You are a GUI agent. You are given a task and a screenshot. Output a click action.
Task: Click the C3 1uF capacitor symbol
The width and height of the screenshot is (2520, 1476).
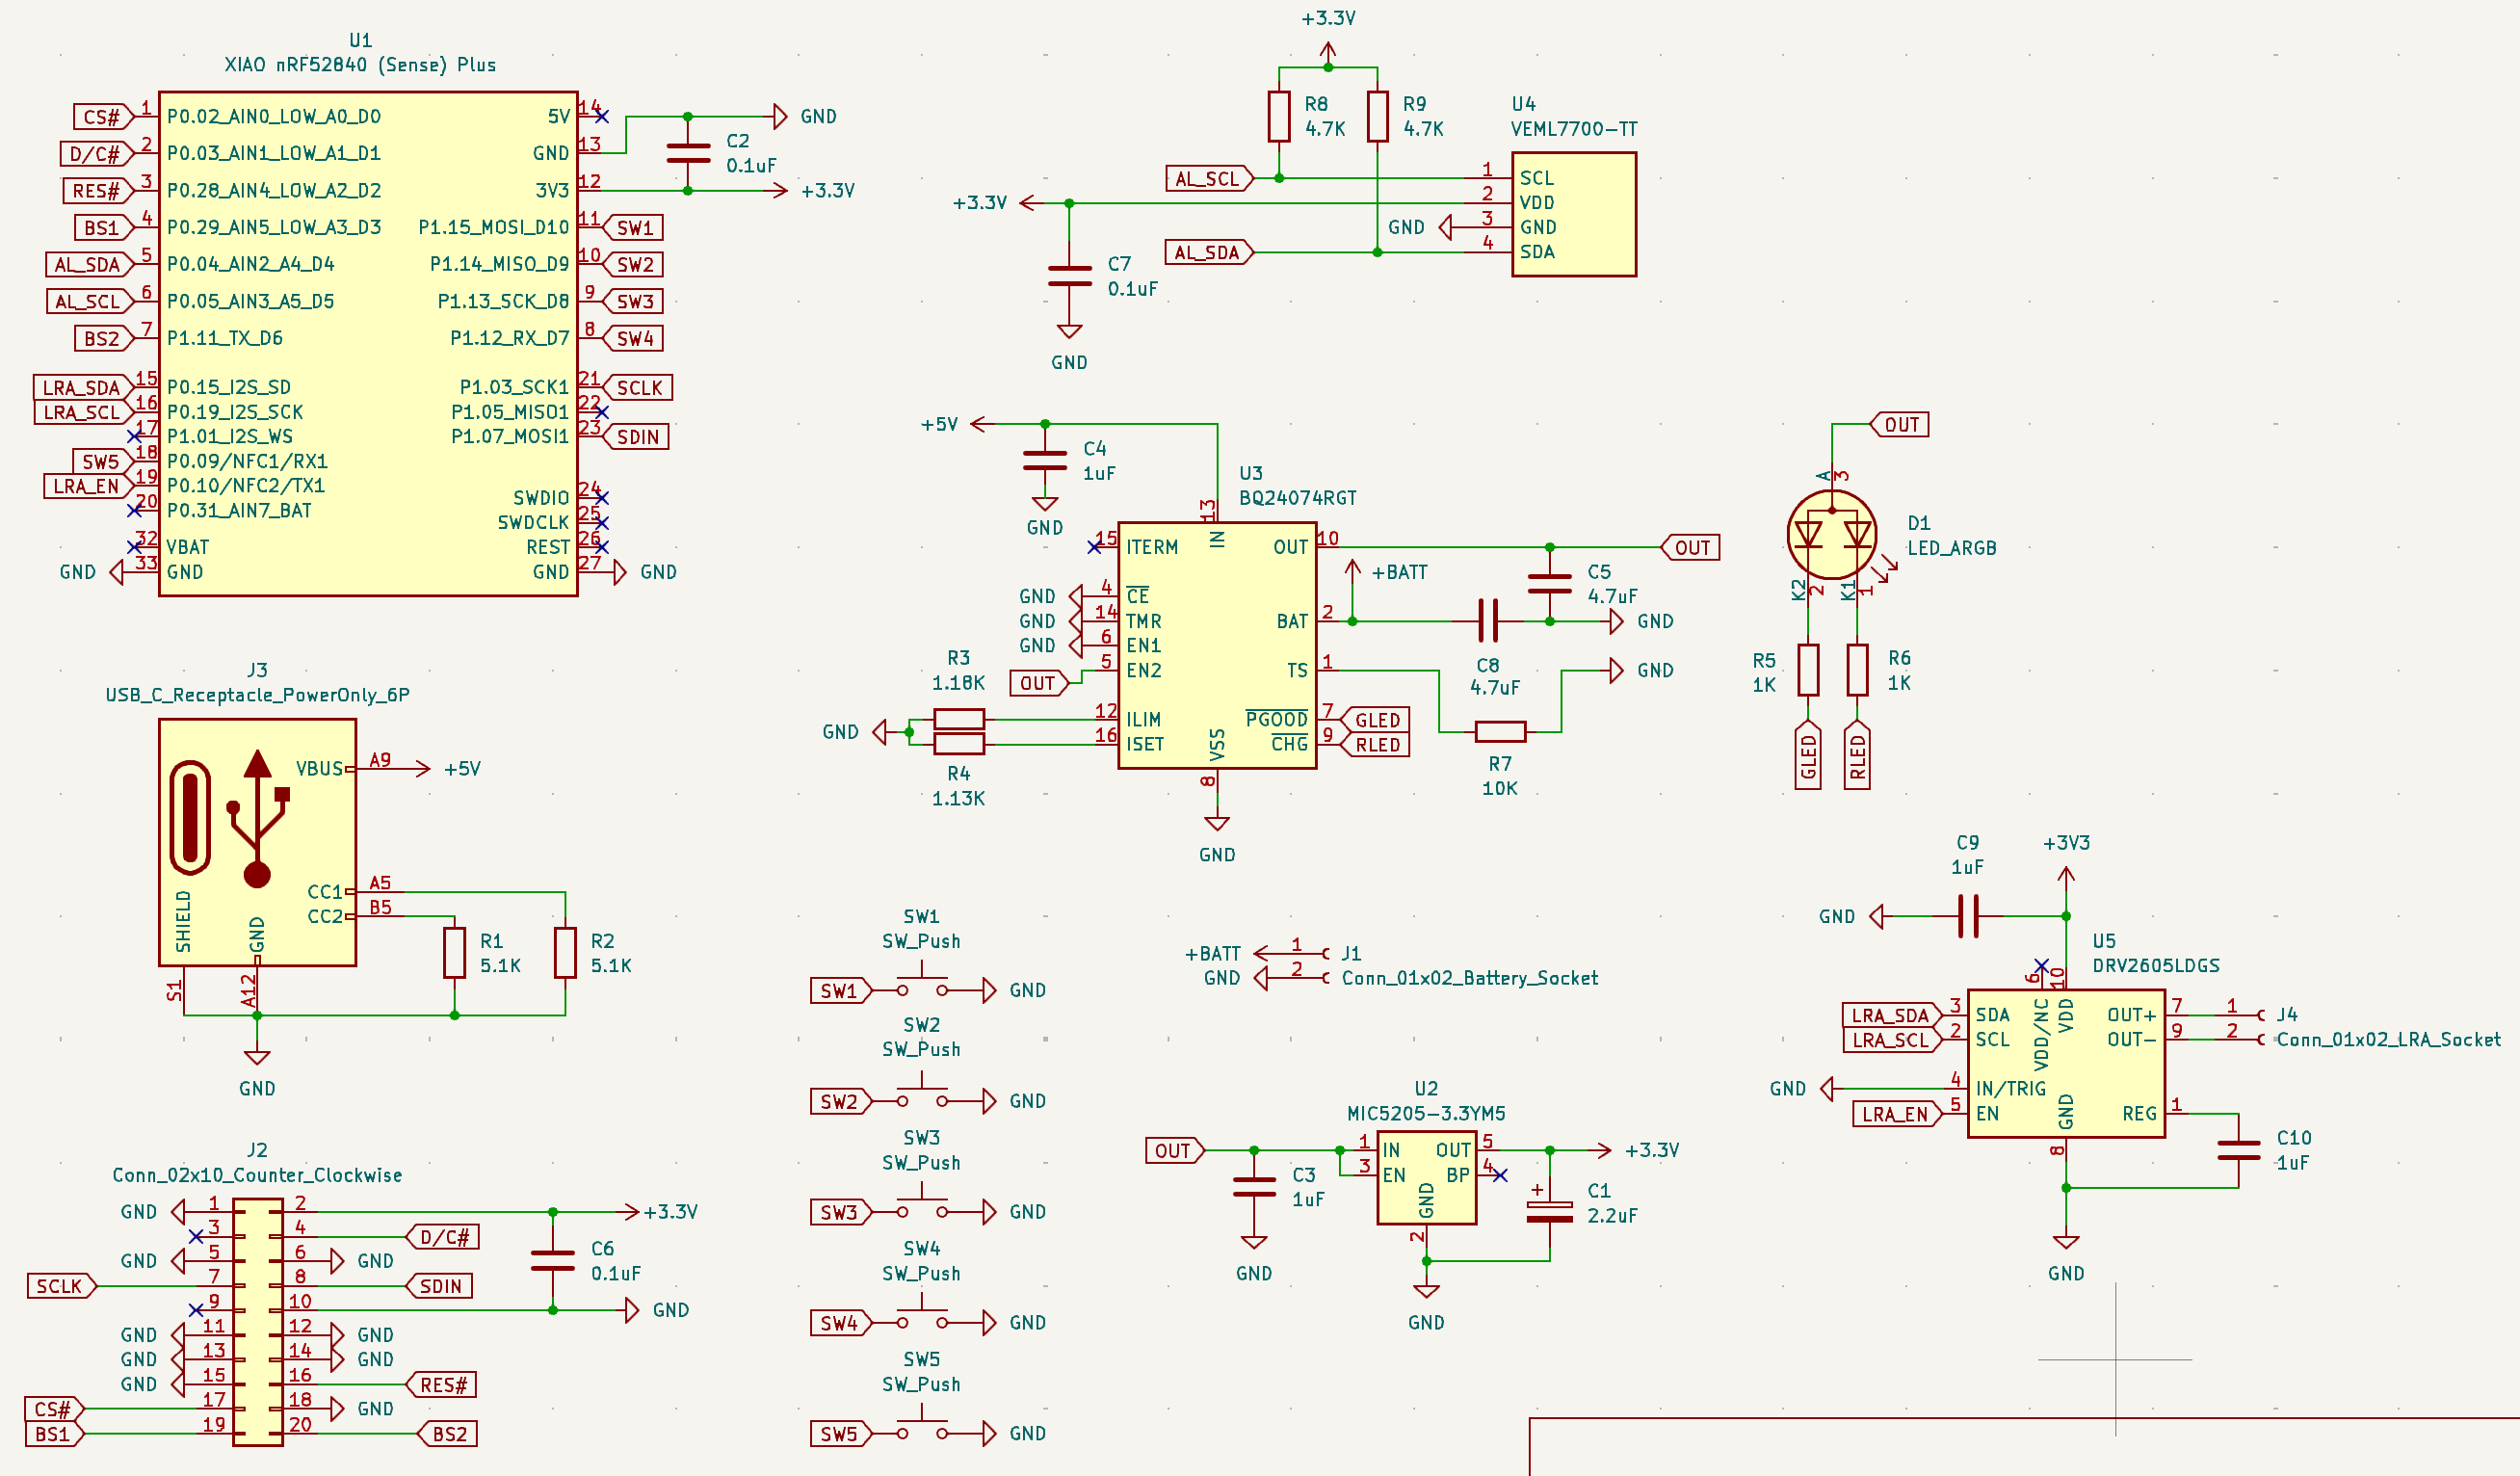(x=1254, y=1187)
